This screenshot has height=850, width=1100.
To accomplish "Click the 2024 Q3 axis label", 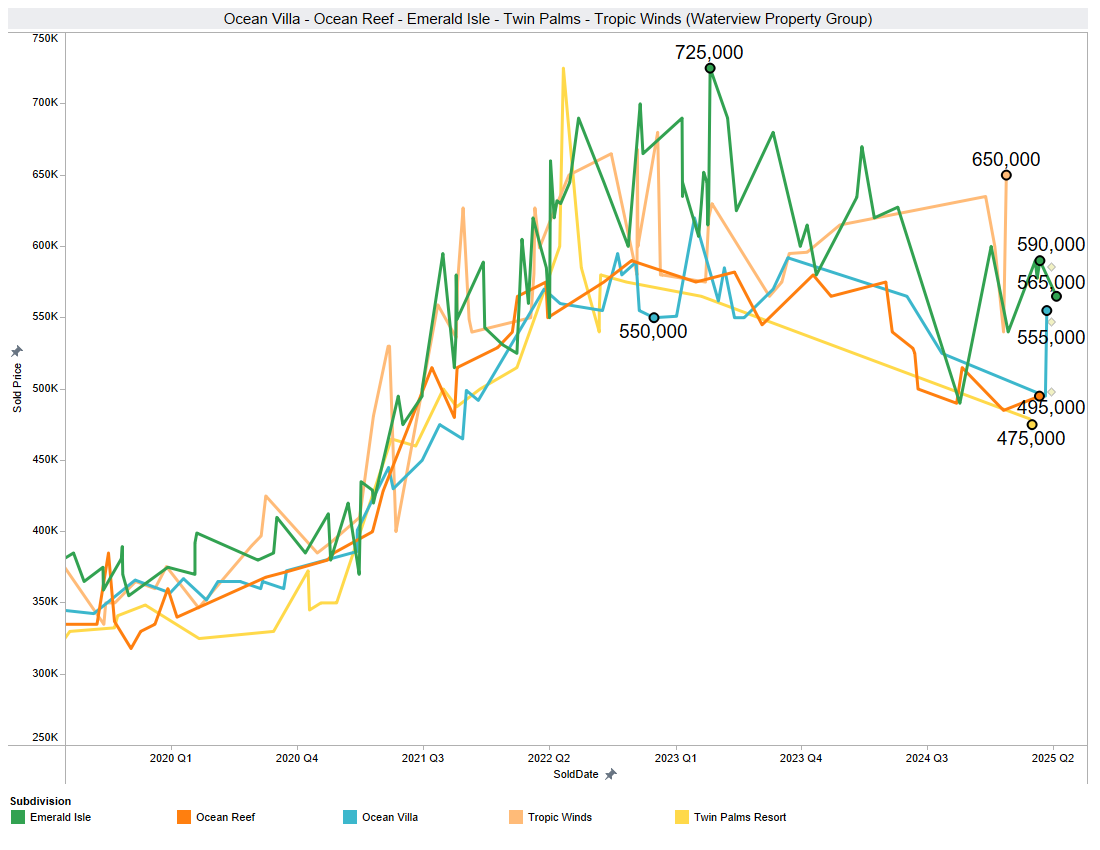I will (x=927, y=758).
